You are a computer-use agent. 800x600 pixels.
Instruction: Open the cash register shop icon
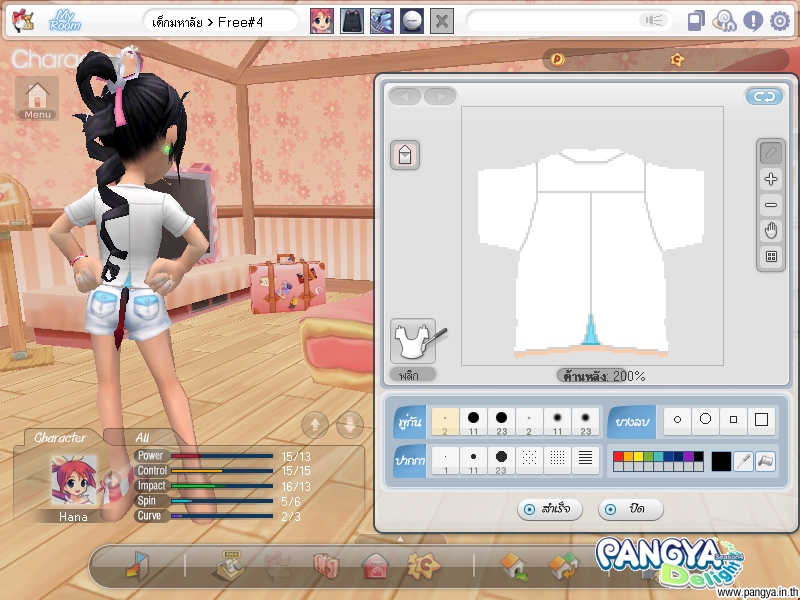[x=230, y=566]
